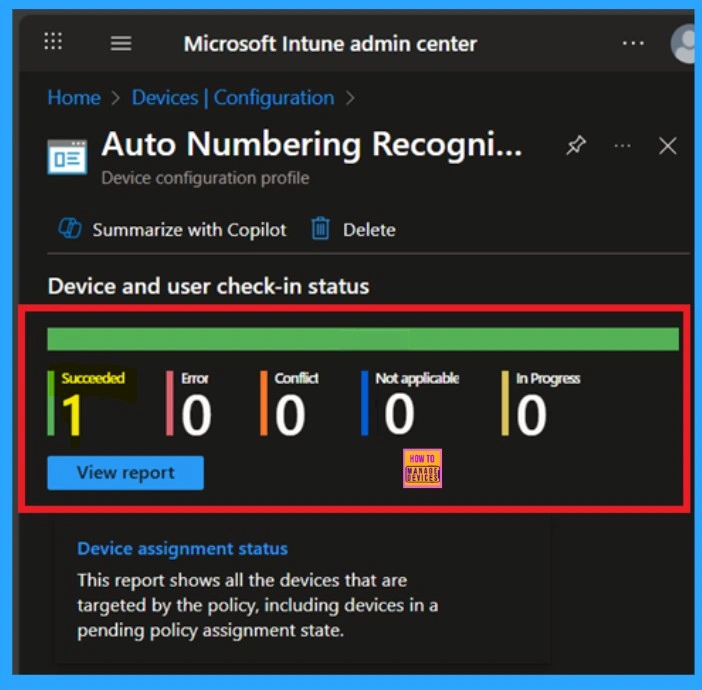Click the In Progress status label
702x690 pixels.
(x=548, y=379)
